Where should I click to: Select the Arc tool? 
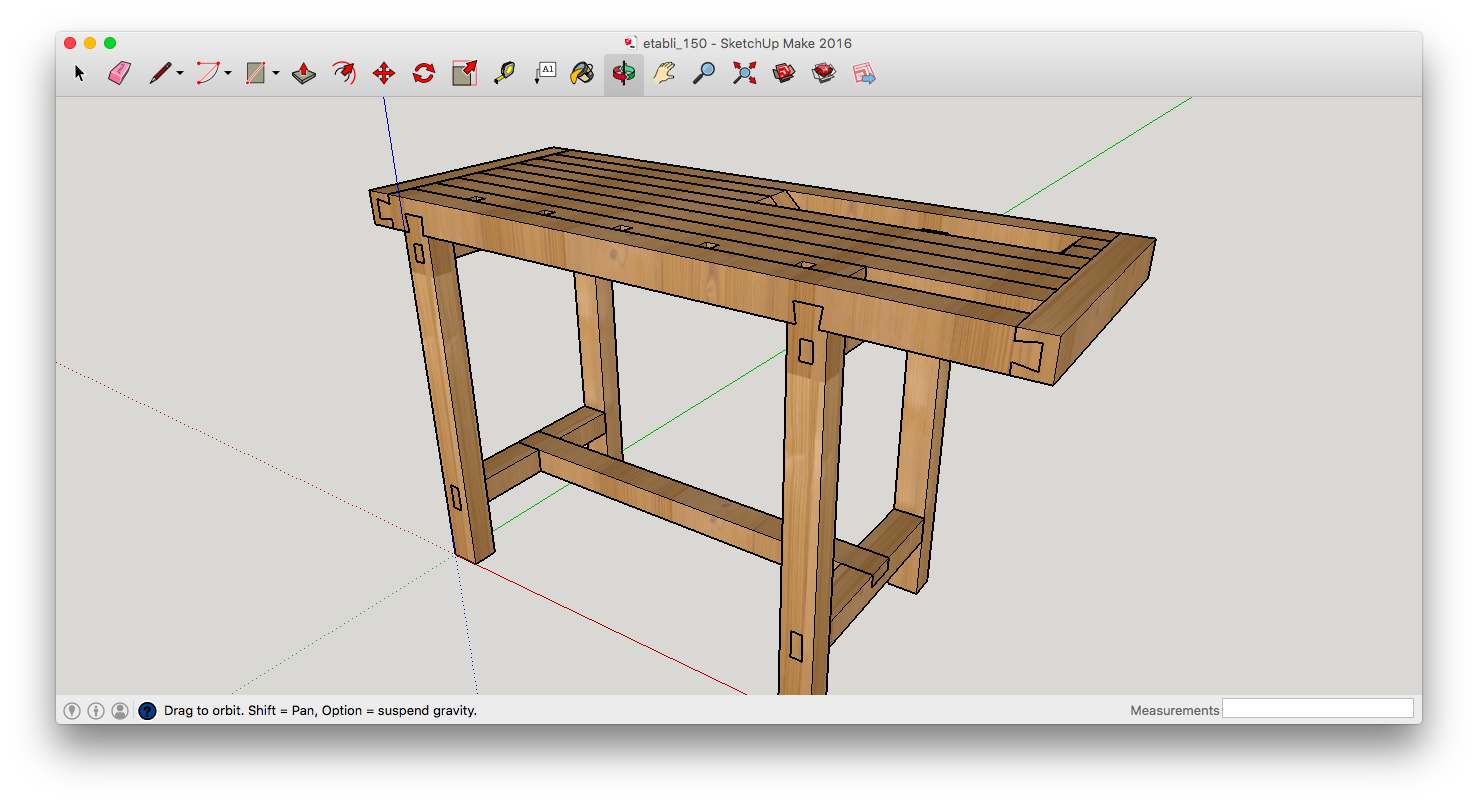[208, 73]
